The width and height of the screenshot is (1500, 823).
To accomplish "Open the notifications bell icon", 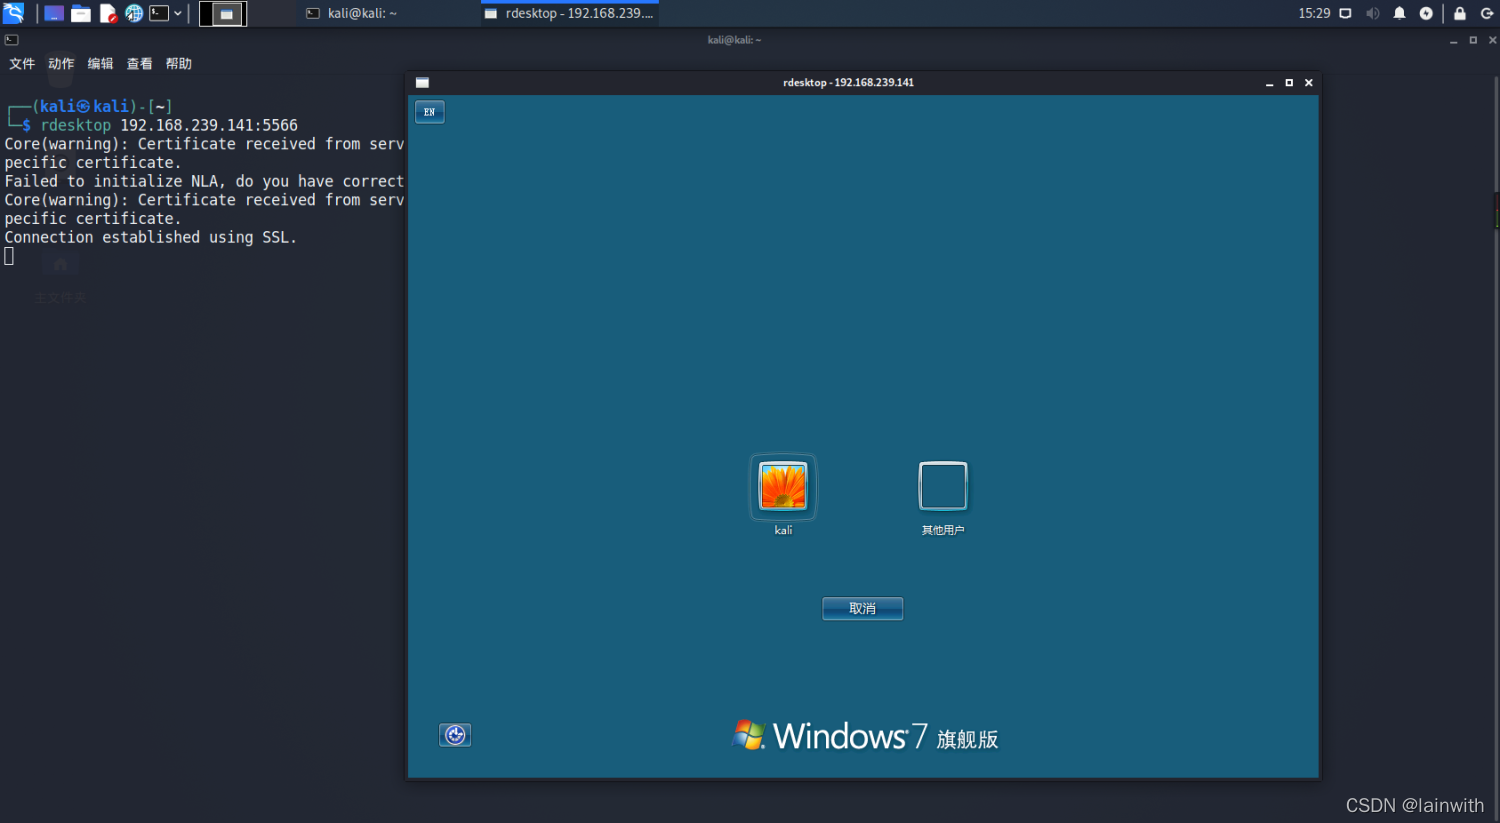I will point(1399,14).
